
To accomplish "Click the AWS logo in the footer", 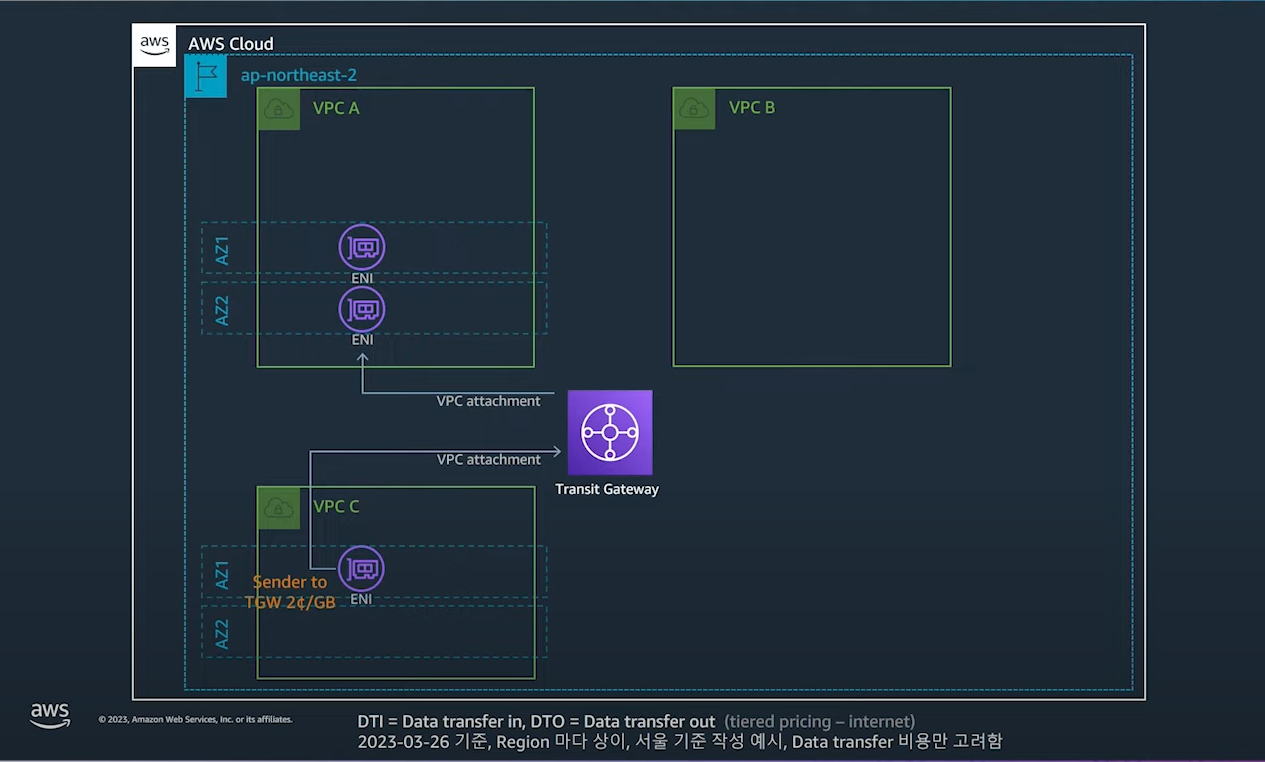I will [50, 715].
